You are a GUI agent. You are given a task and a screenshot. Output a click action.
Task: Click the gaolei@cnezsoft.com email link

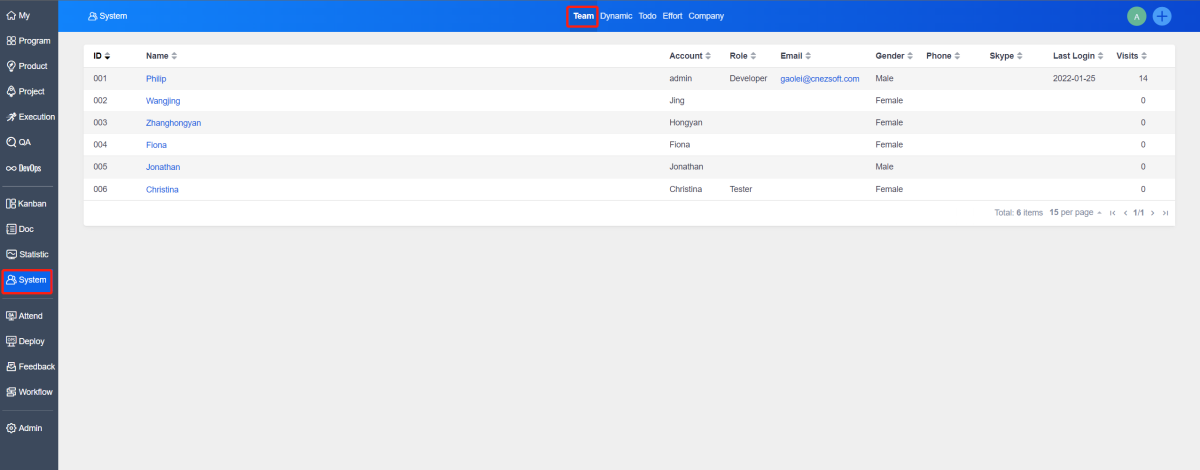(819, 78)
